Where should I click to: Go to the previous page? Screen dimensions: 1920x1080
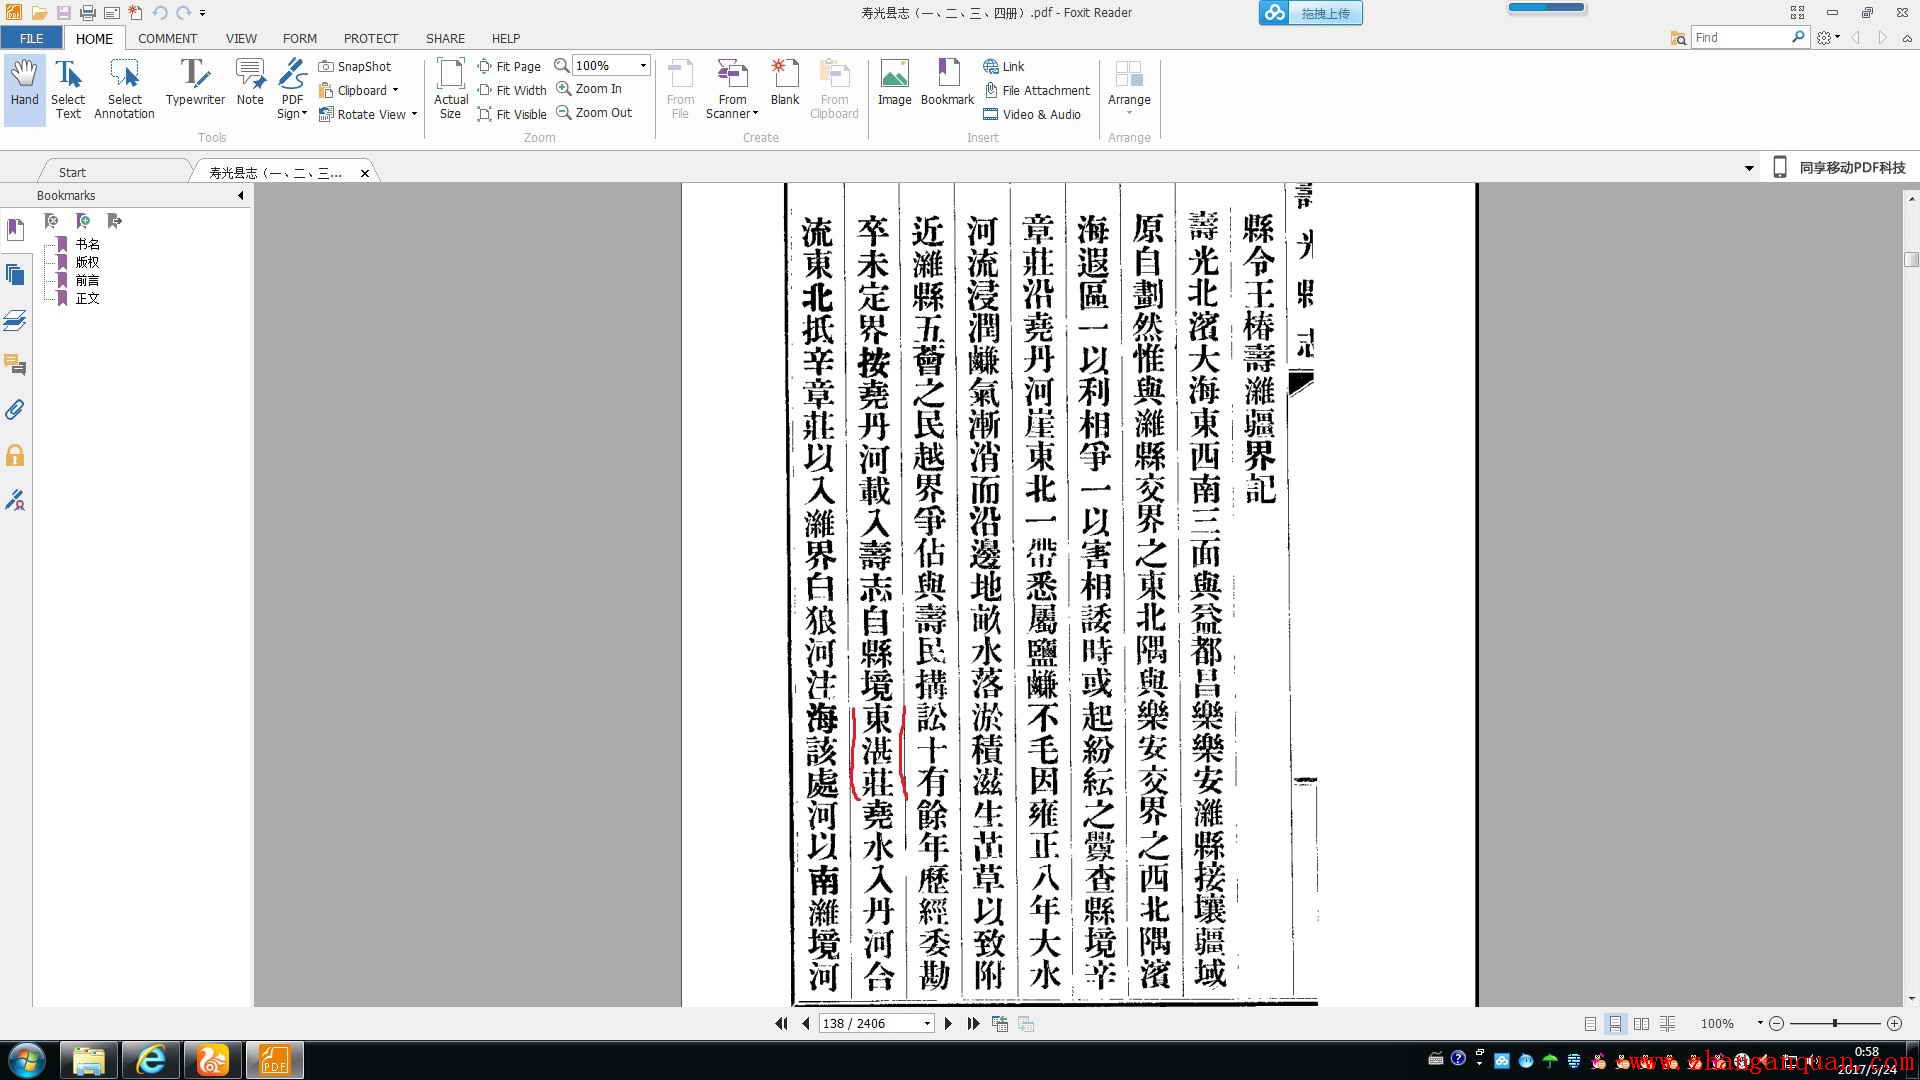coord(805,1023)
